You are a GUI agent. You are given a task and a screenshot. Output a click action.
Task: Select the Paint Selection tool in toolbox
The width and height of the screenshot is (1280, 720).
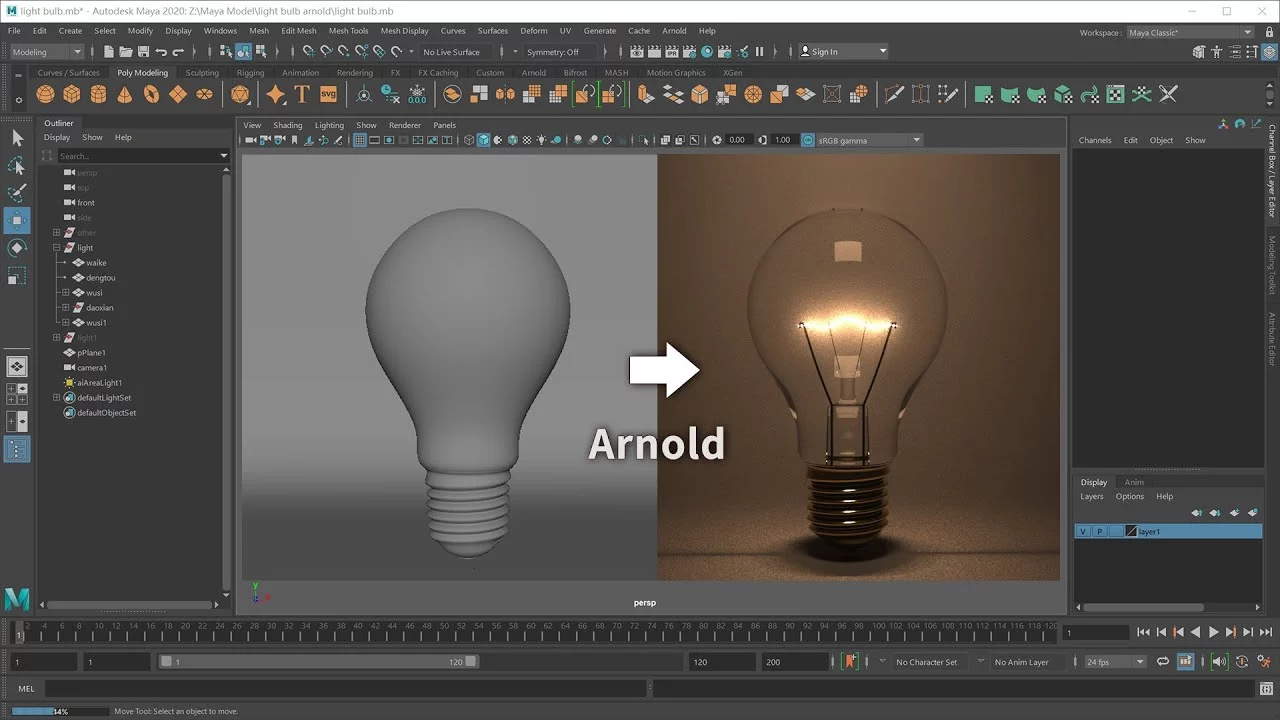17,192
